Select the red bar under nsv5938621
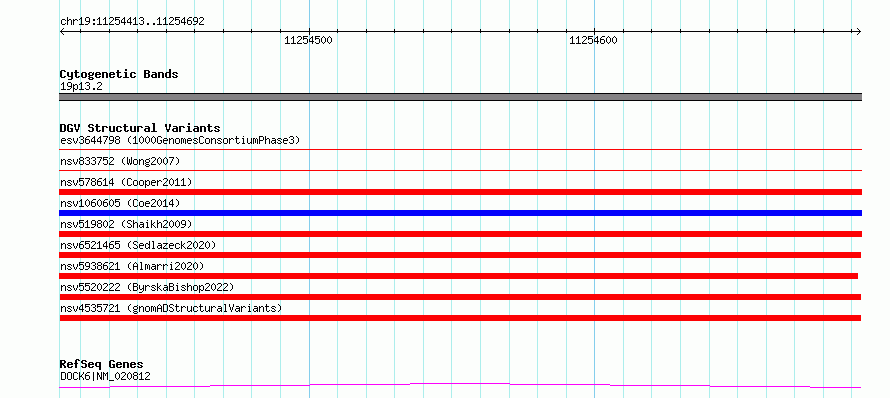Image resolution: width=890 pixels, height=398 pixels. [459, 276]
